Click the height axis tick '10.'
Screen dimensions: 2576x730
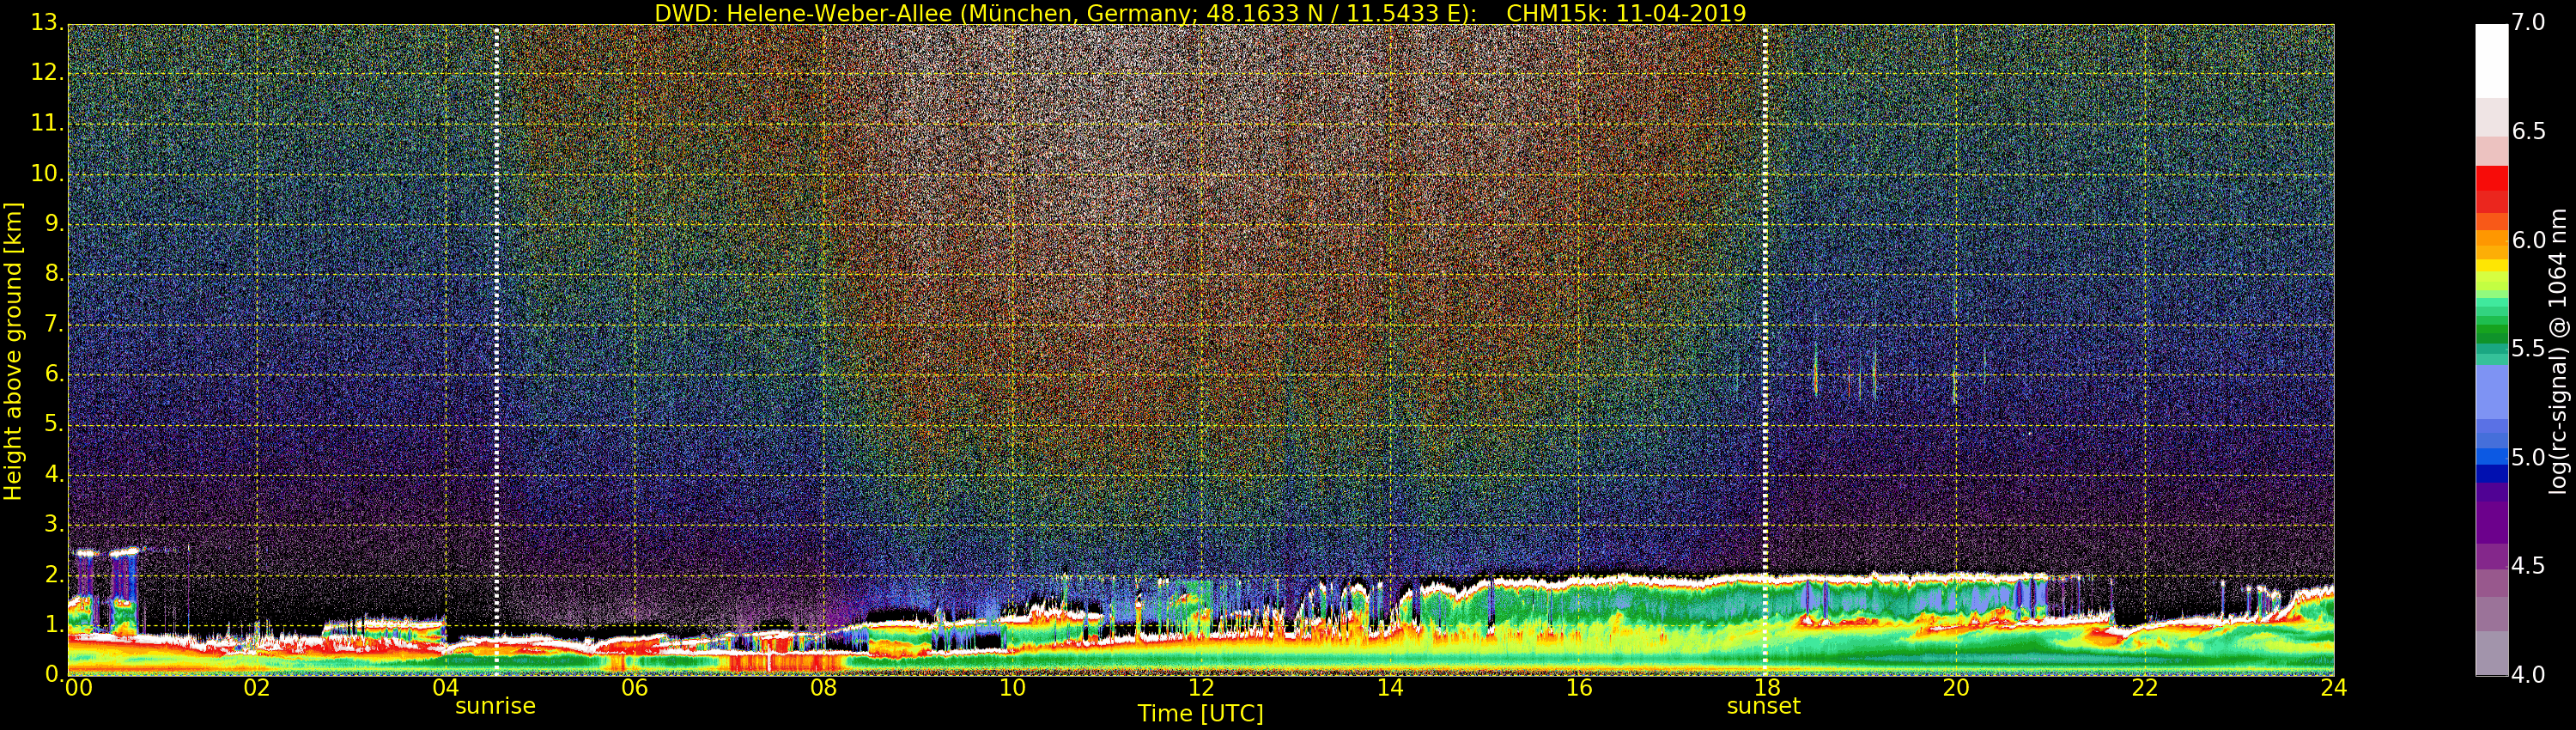48,173
